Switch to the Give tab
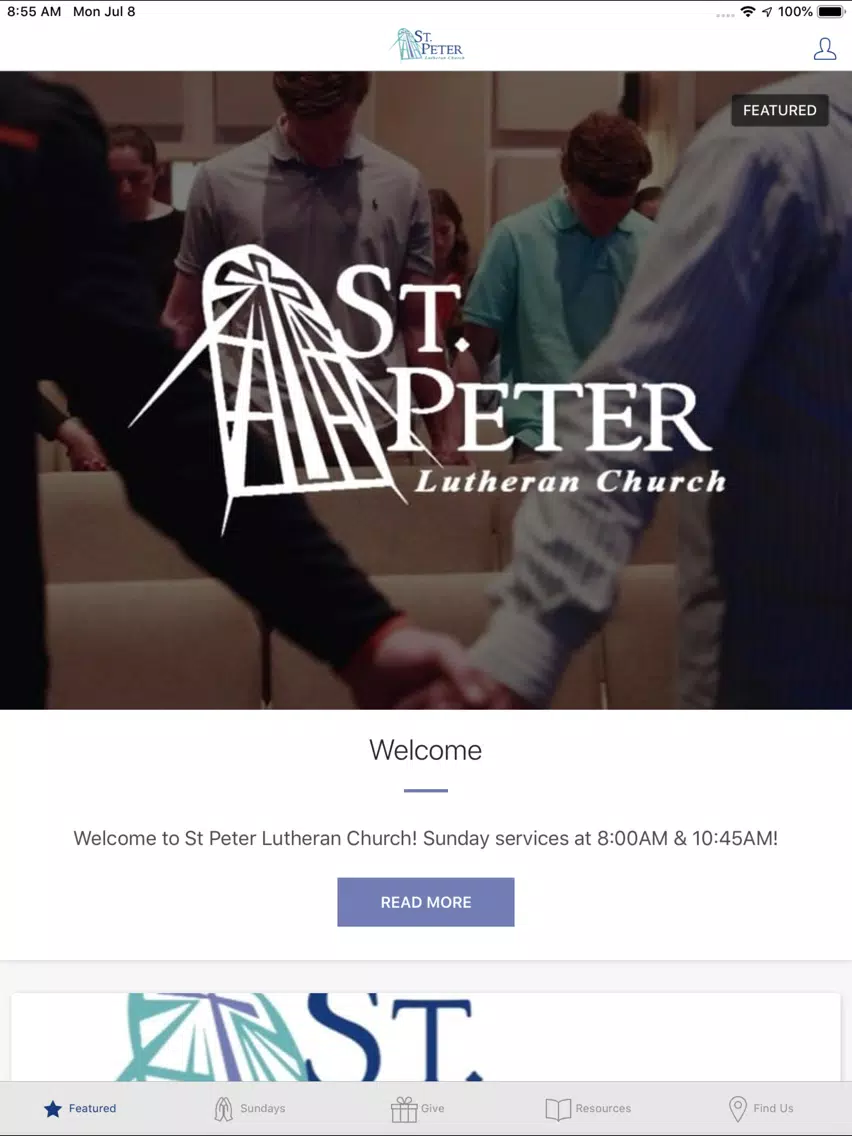Screen dimensions: 852x1136 (x=417, y=1108)
